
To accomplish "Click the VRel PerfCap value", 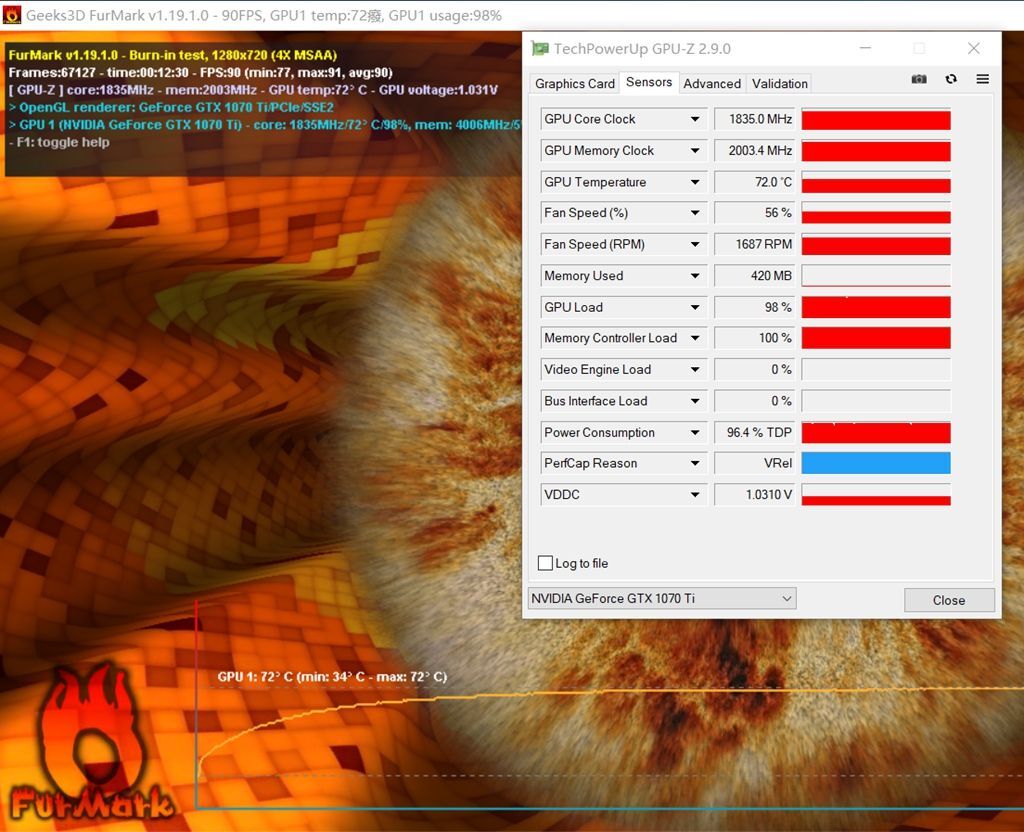I will coord(755,463).
